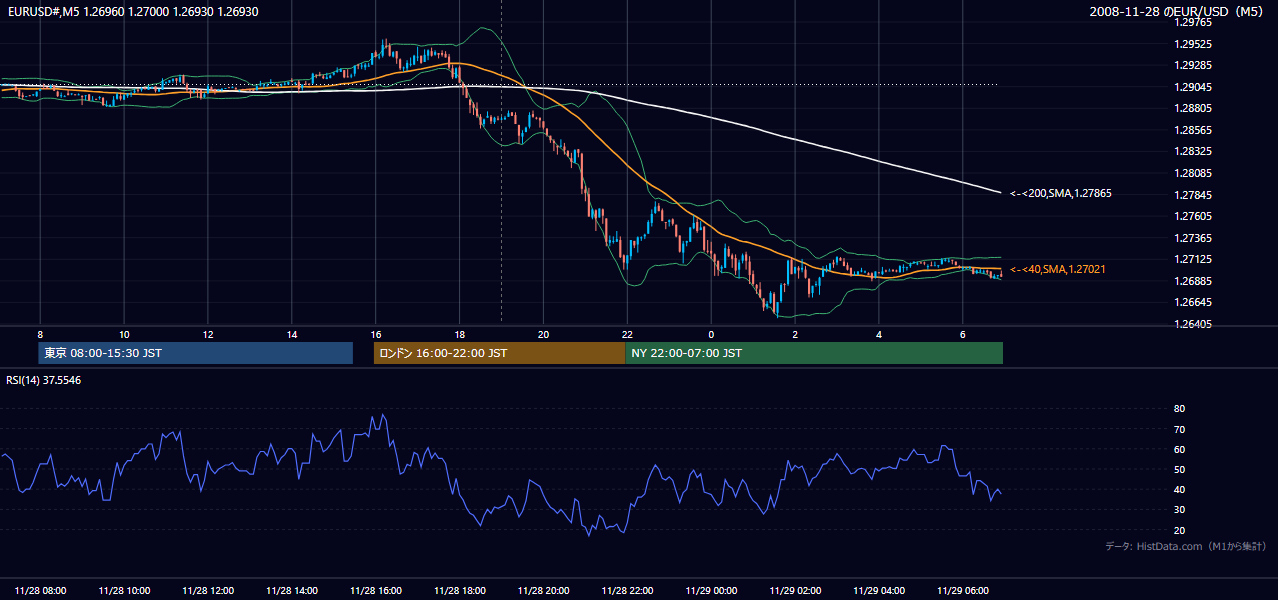Click the NY 22:00-07:00 JST session bar
Image resolution: width=1278 pixels, height=600 pixels.
[814, 353]
